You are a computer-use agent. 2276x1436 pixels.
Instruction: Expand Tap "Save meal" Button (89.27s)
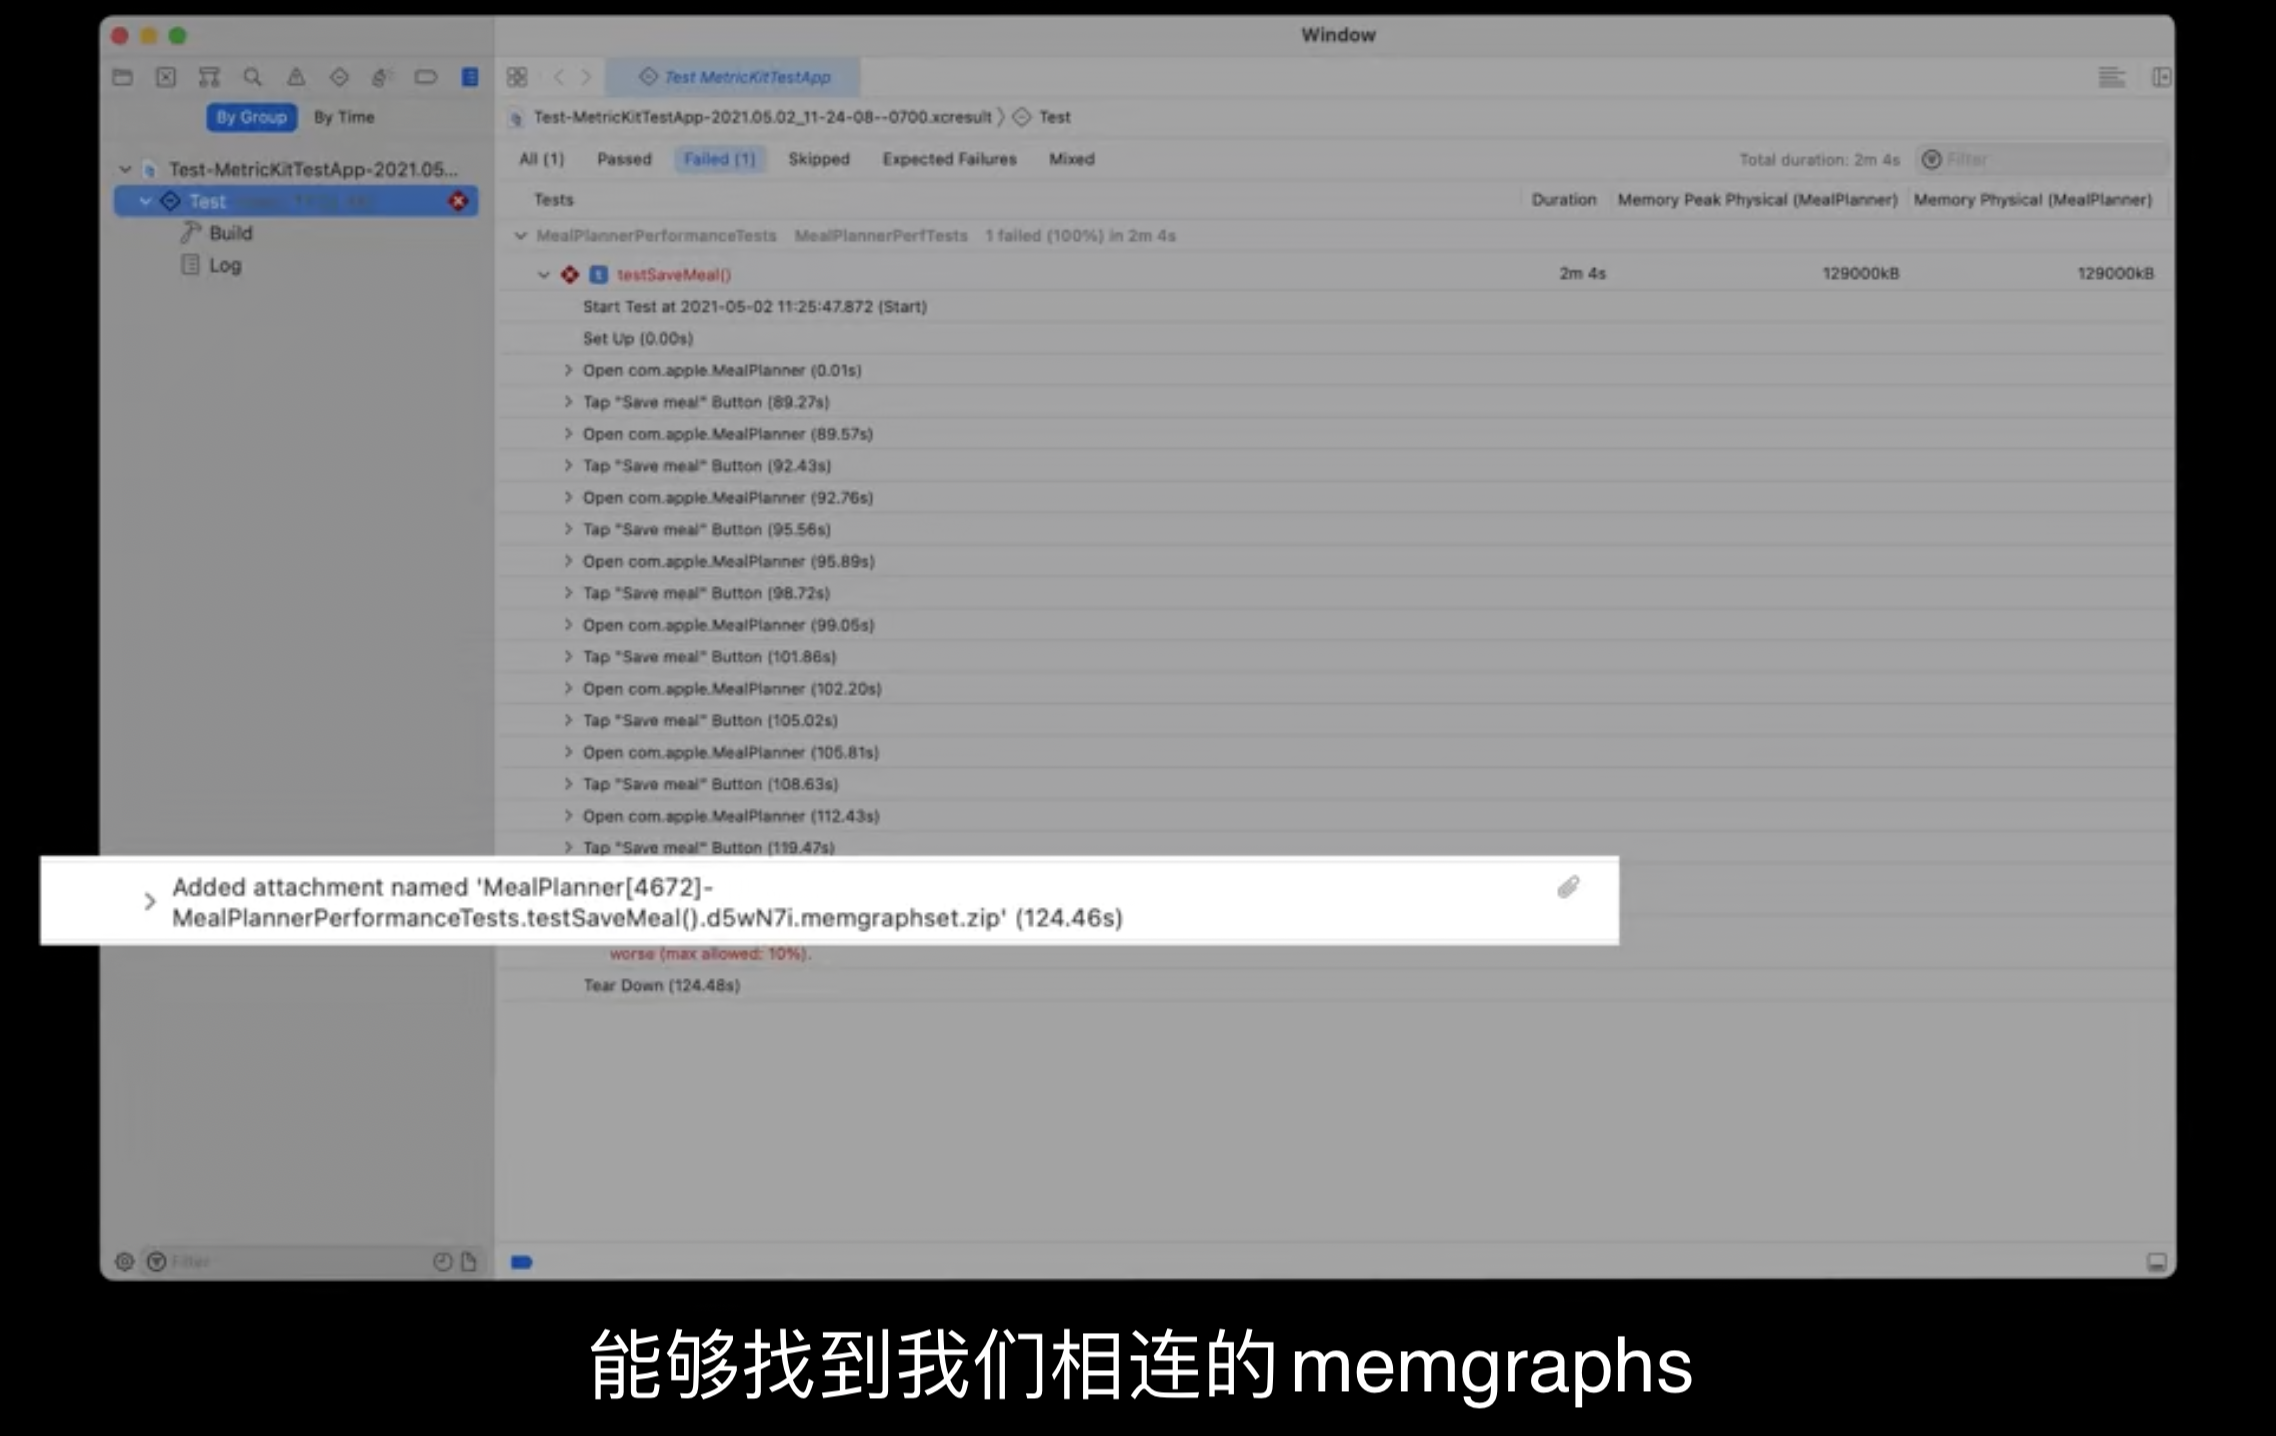click(568, 402)
